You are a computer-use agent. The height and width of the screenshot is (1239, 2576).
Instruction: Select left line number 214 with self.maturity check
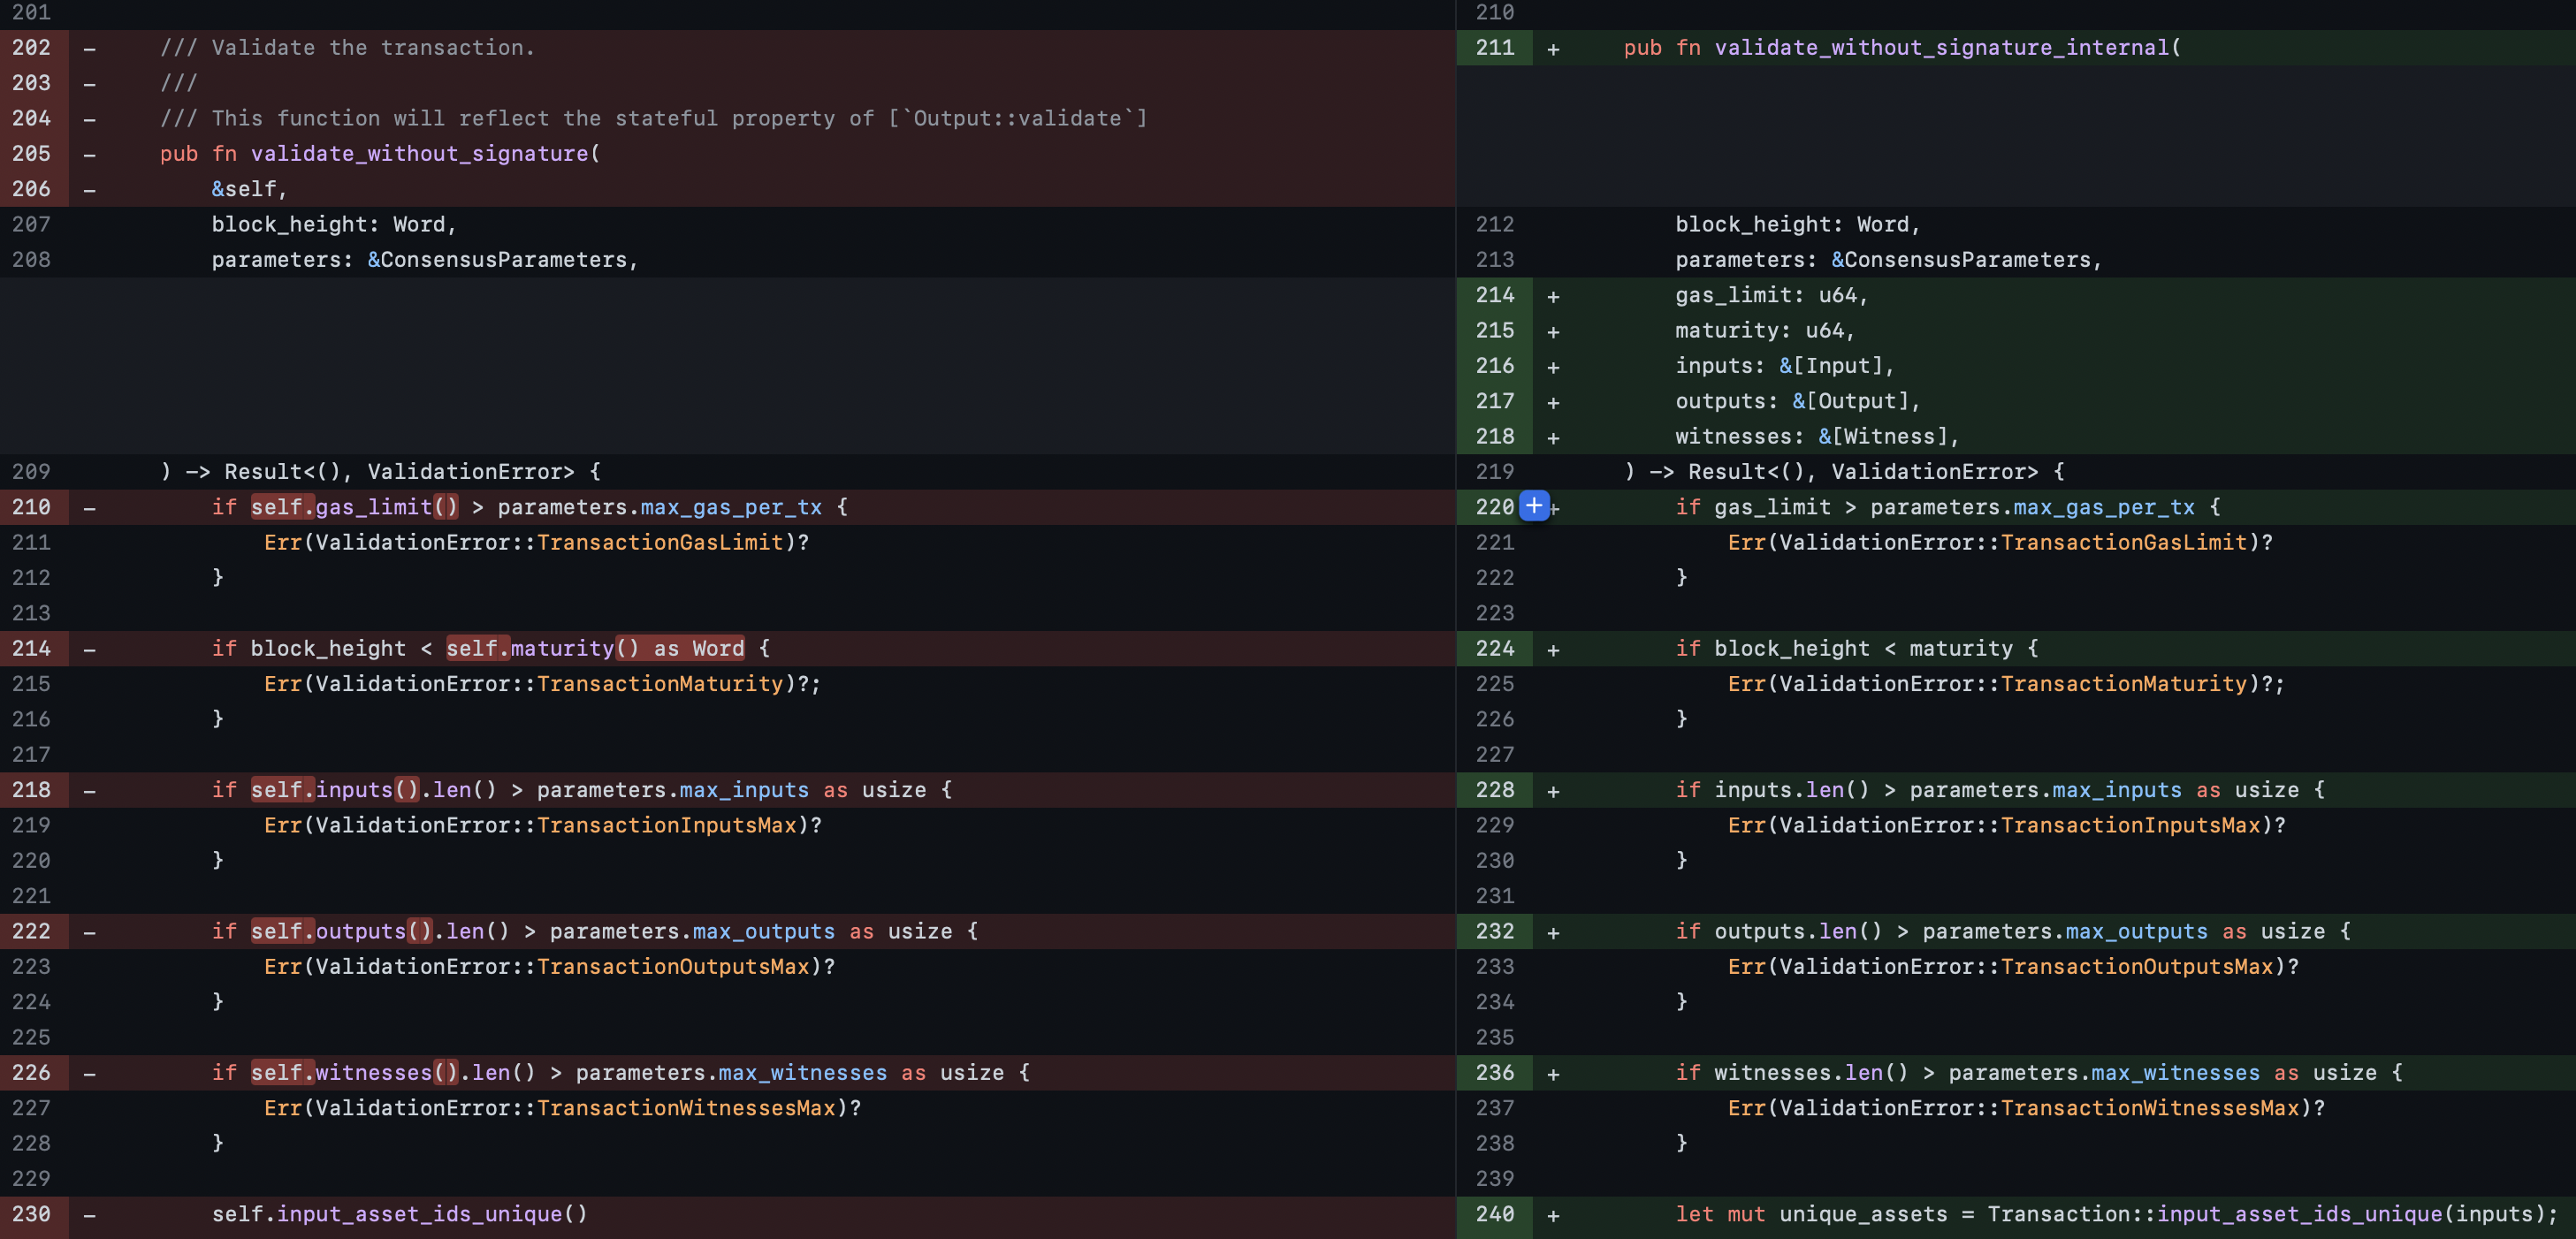(31, 649)
